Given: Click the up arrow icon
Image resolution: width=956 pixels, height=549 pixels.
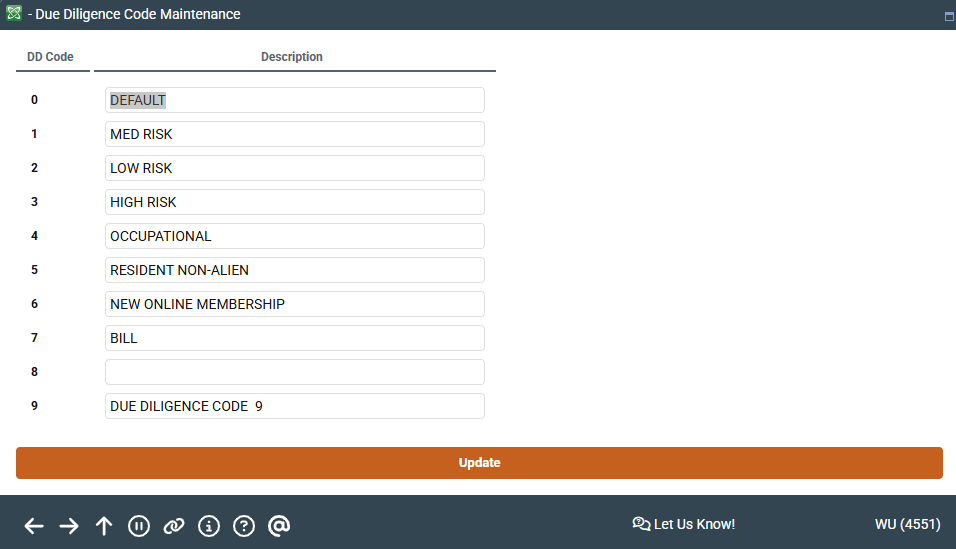Looking at the screenshot, I should coord(104,526).
